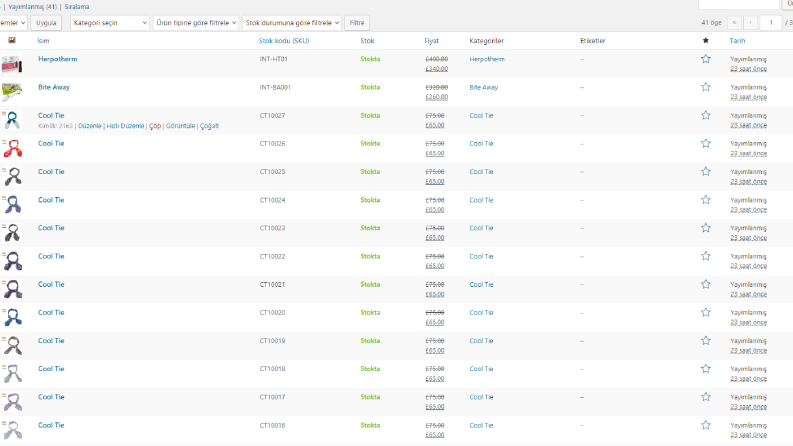Image resolution: width=793 pixels, height=446 pixels.
Task: Open thumbnail of Cool Tie CT10020
Action: 12,318
